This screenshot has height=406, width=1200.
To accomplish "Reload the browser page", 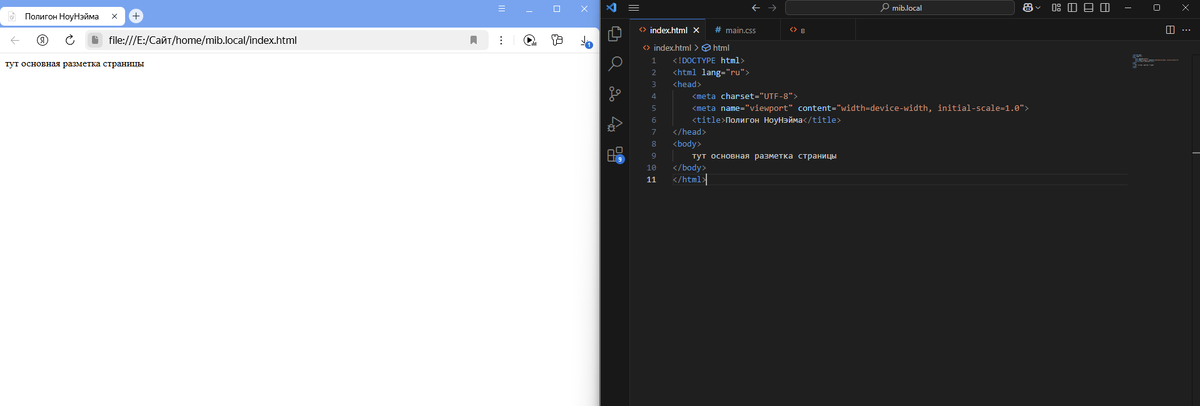I will [x=70, y=40].
